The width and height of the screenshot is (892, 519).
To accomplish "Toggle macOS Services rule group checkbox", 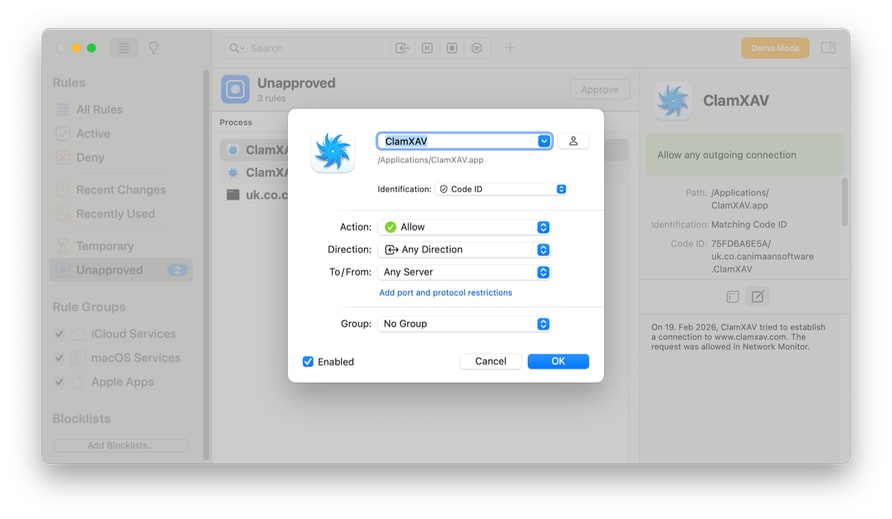I will click(x=59, y=358).
